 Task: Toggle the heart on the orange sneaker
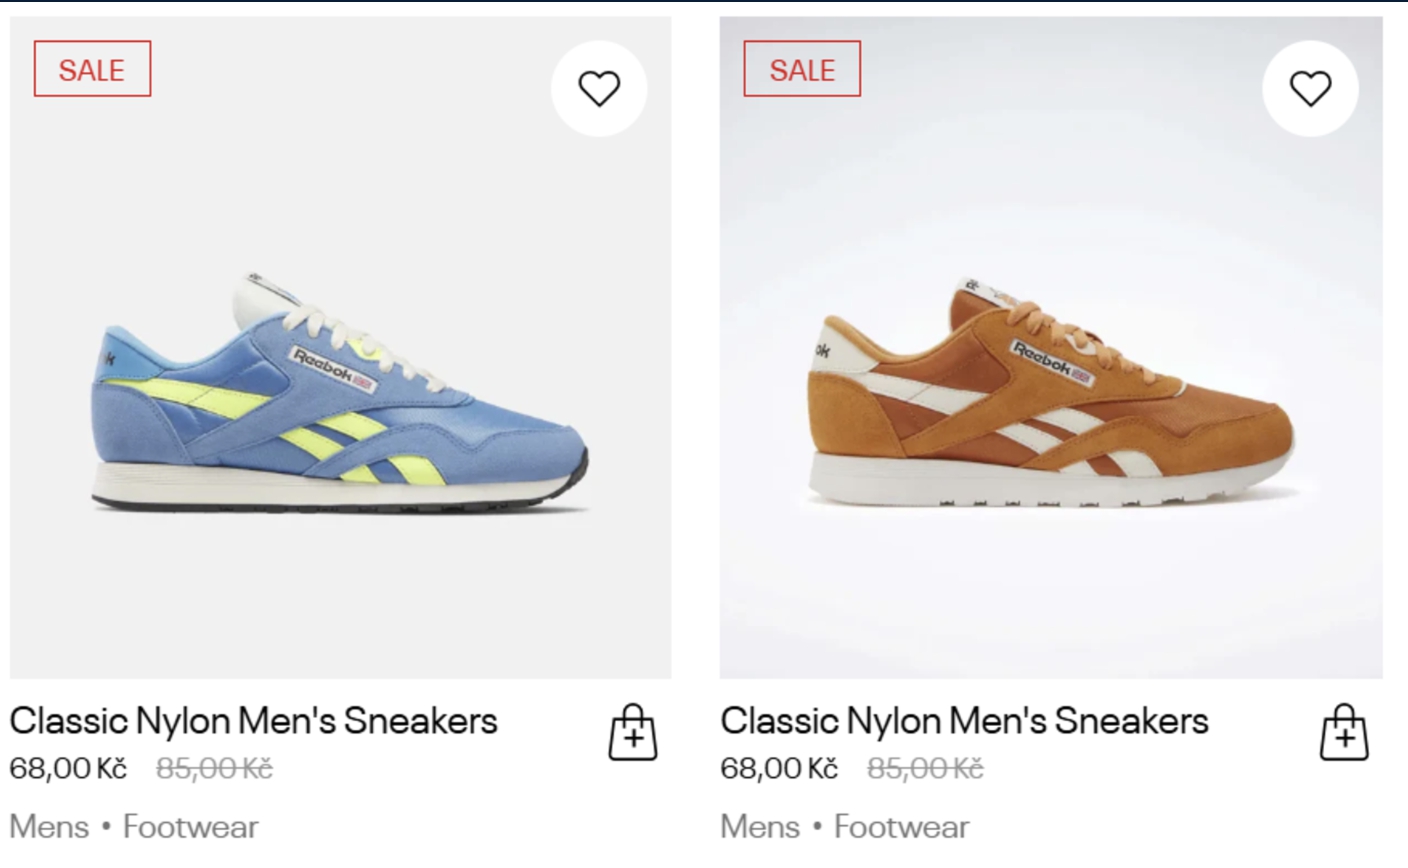(x=1310, y=89)
